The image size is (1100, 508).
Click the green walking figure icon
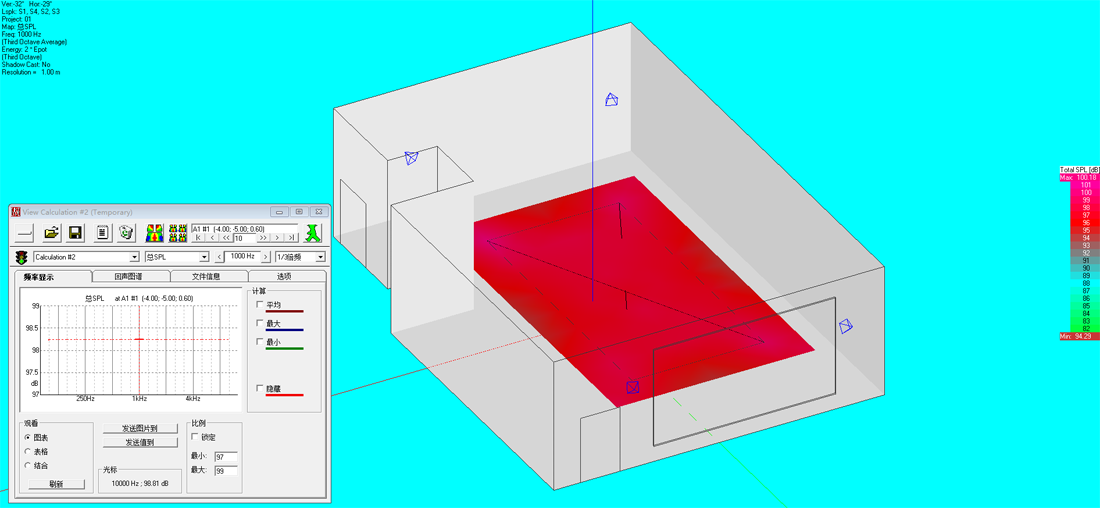(314, 233)
